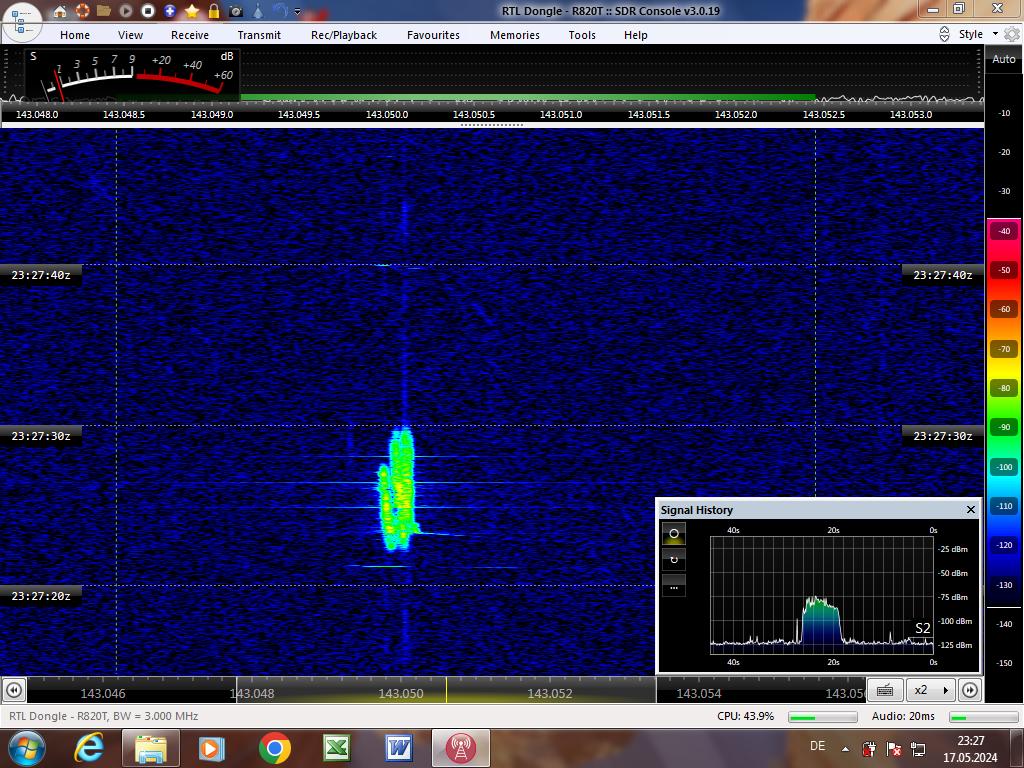Image resolution: width=1024 pixels, height=768 pixels.
Task: Open the Tools ribbon tab
Action: point(582,35)
